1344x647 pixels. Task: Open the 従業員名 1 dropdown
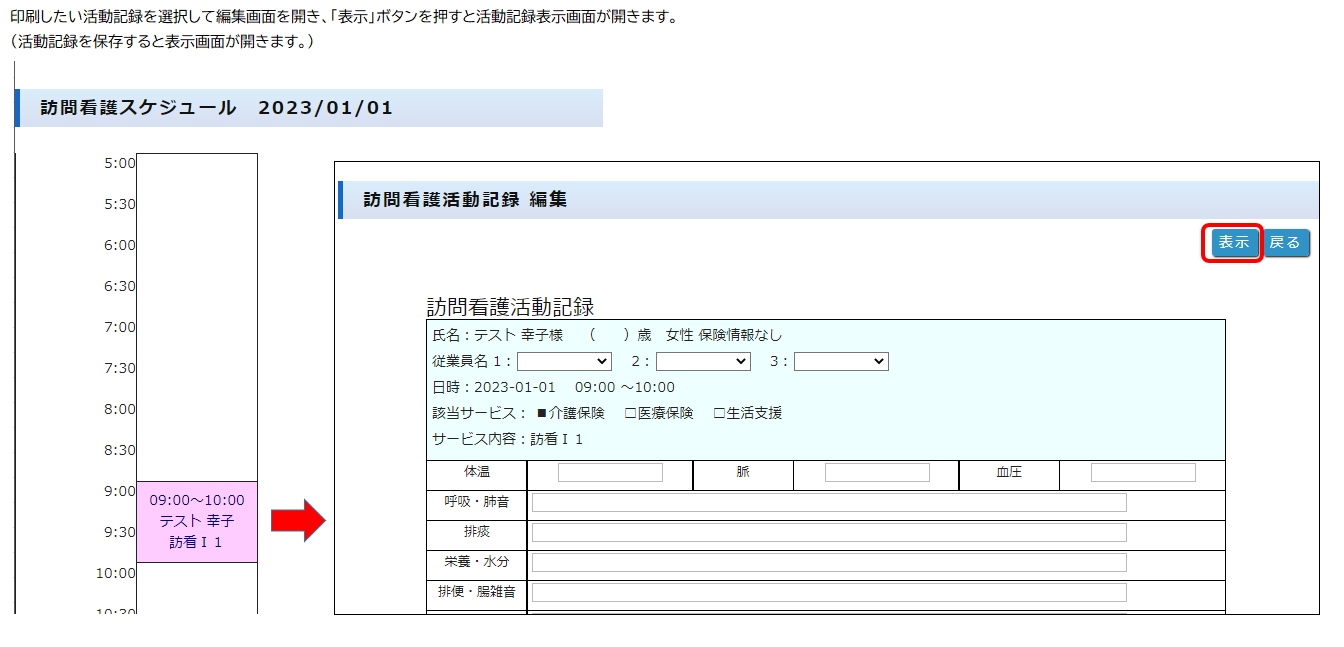(x=564, y=361)
